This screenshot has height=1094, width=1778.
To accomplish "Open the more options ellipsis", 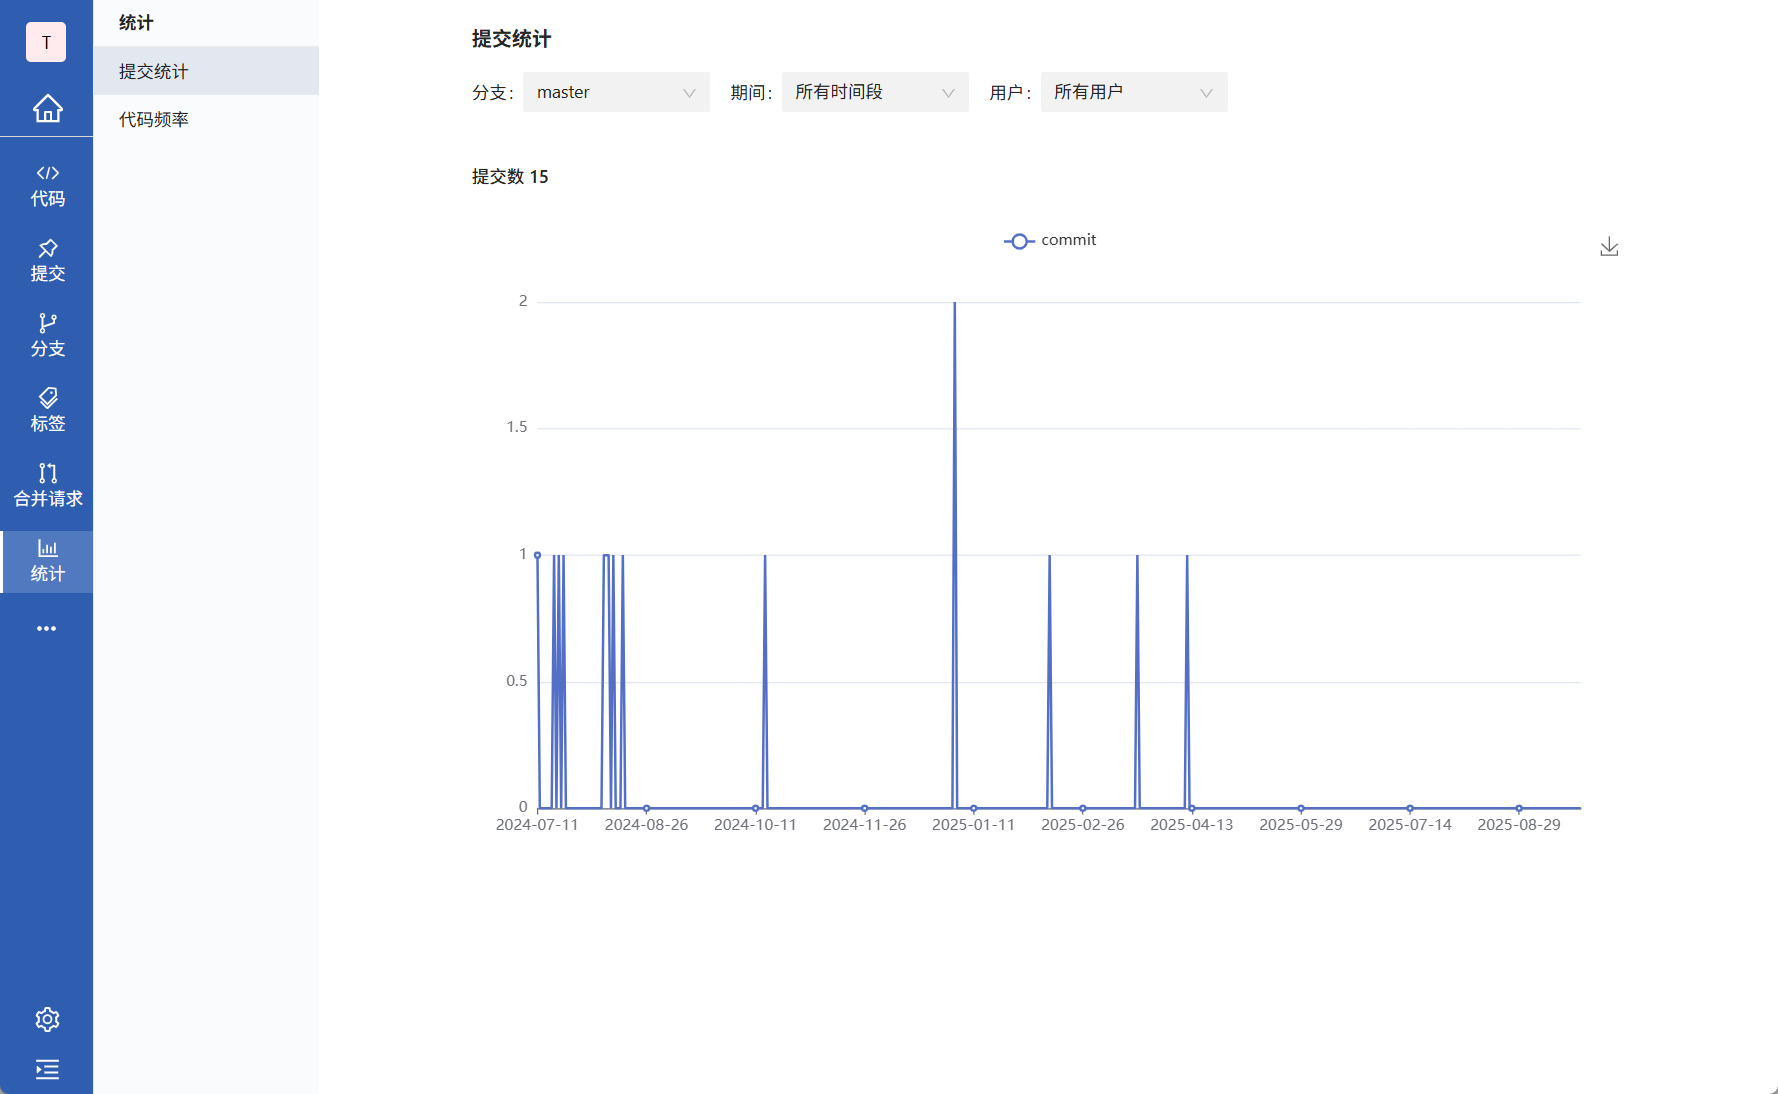I will pos(47,629).
